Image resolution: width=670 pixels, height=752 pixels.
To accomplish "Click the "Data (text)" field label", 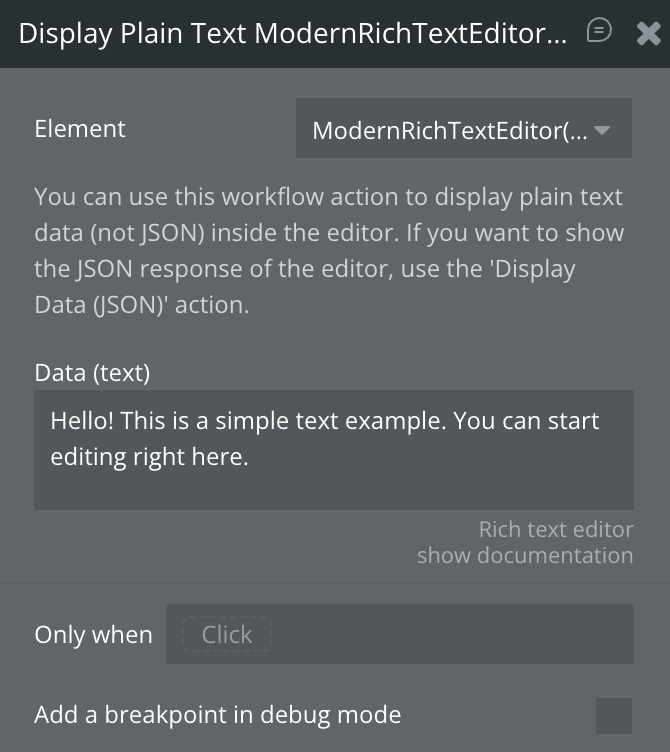I will point(92,373).
